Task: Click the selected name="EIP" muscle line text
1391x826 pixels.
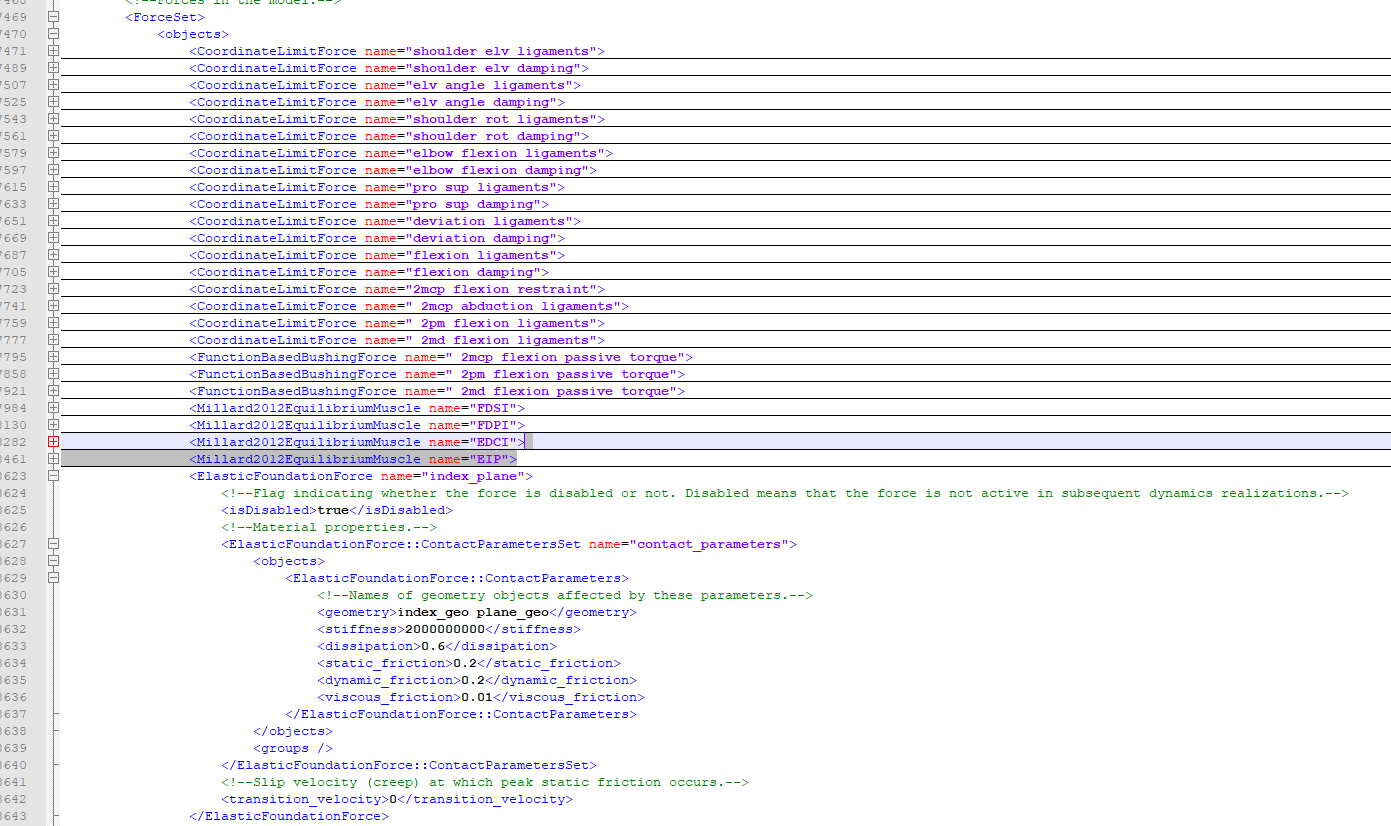Action: tap(353, 459)
